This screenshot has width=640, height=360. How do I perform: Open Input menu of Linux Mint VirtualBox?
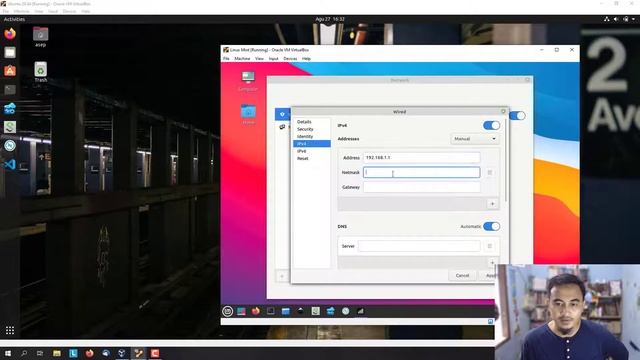coord(273,59)
